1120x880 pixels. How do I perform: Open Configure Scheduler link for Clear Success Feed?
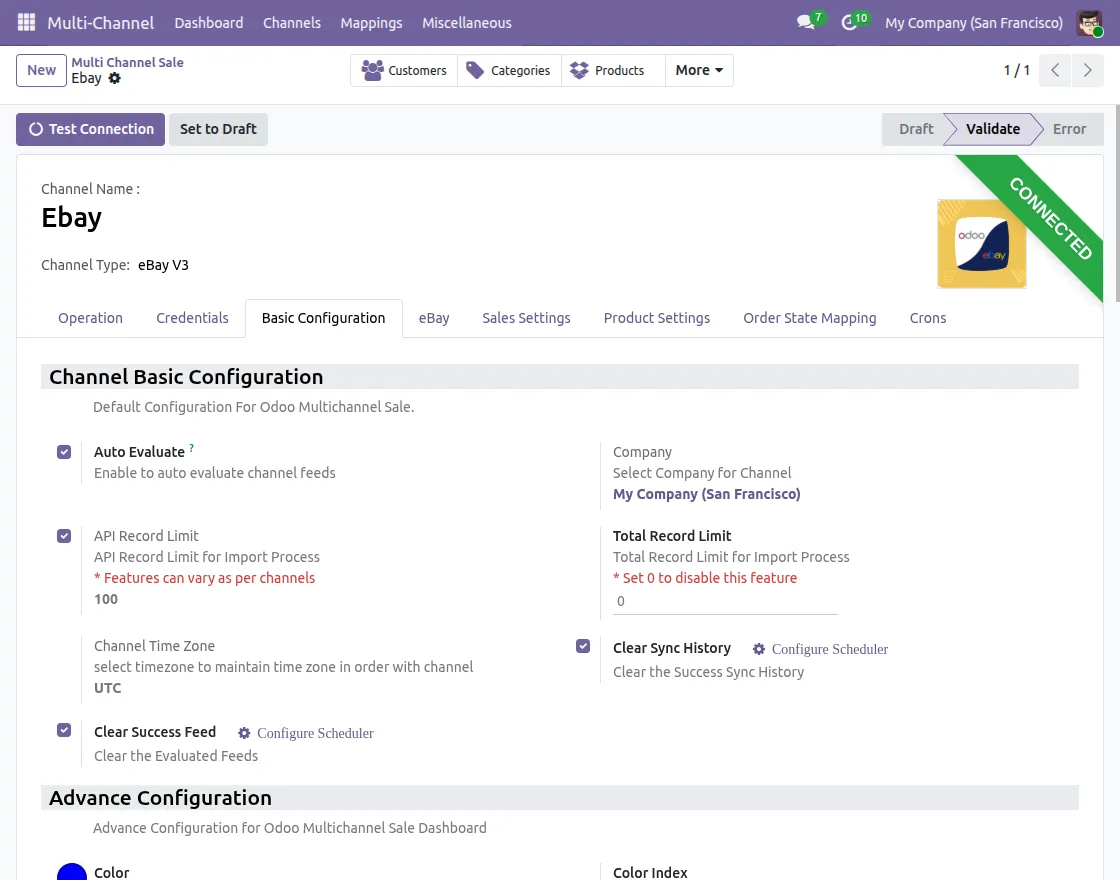point(306,733)
